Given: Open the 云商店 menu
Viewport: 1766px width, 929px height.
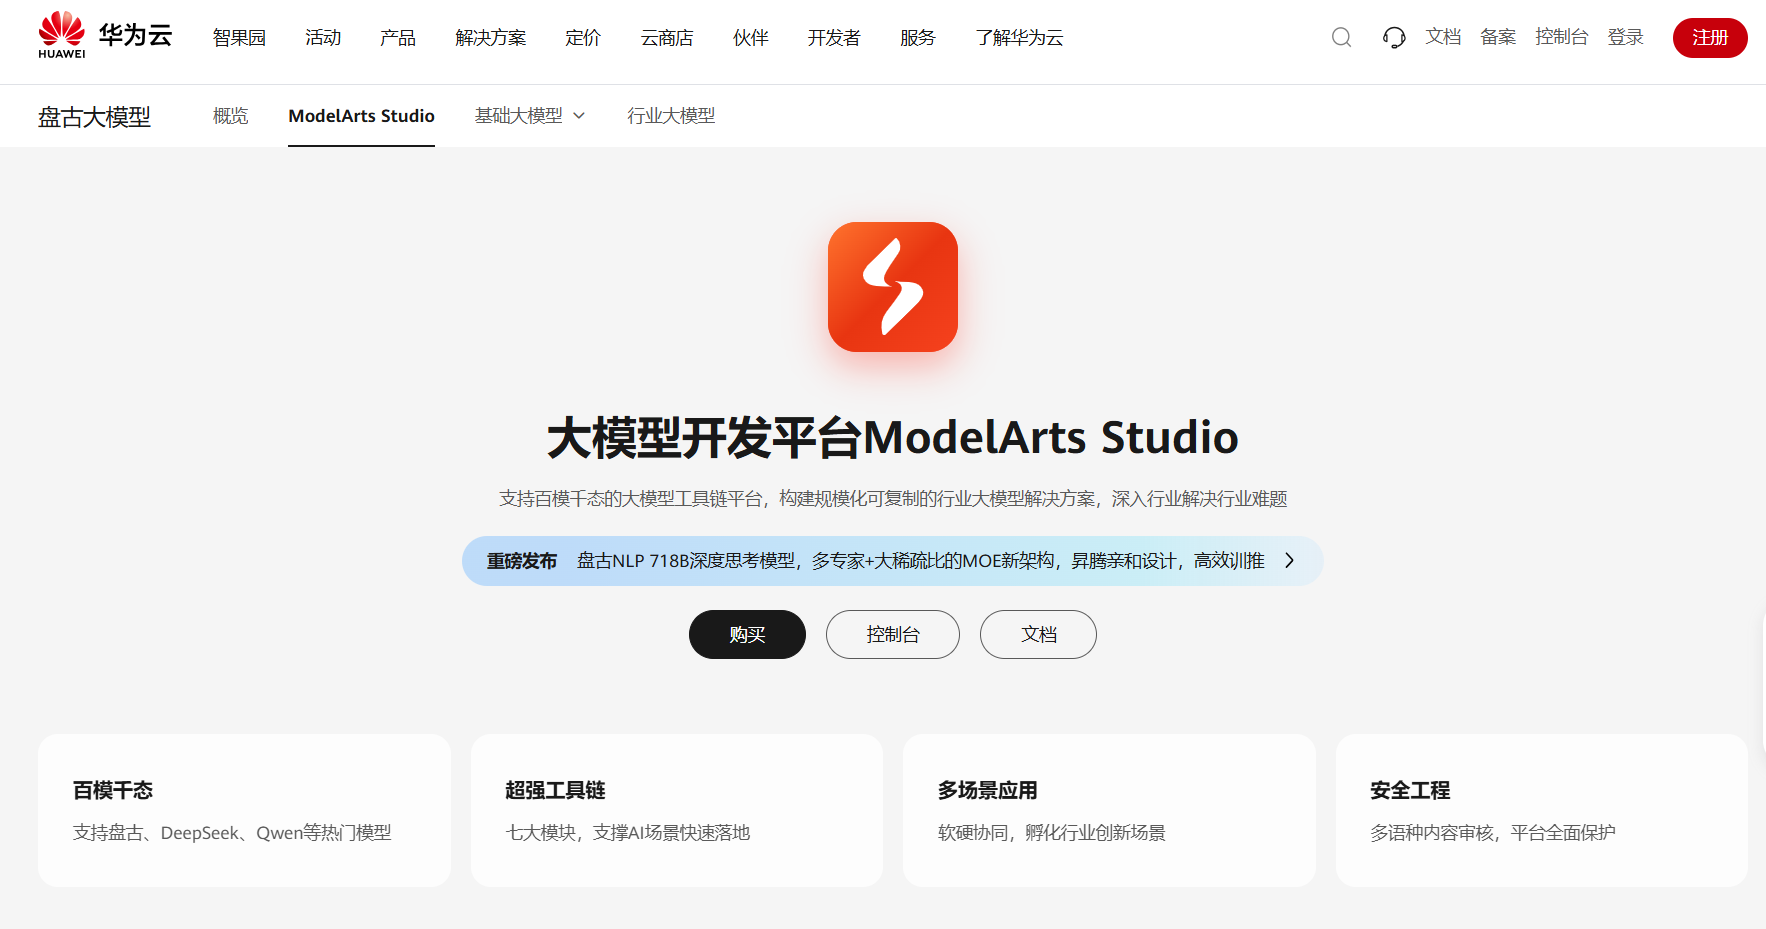Looking at the screenshot, I should pyautogui.click(x=667, y=38).
